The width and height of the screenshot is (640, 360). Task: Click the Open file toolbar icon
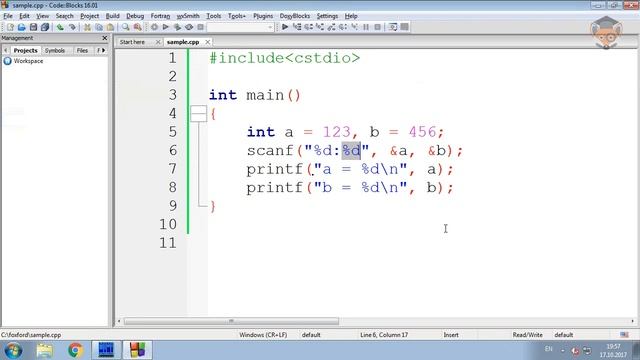22,27
